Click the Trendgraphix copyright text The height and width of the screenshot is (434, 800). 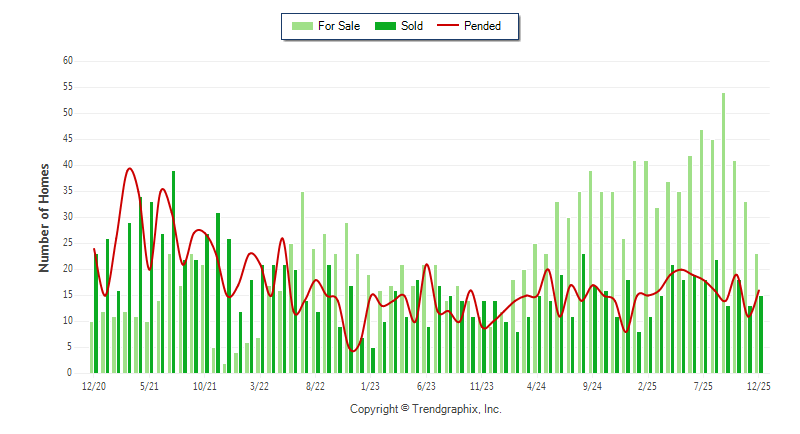tap(426, 409)
